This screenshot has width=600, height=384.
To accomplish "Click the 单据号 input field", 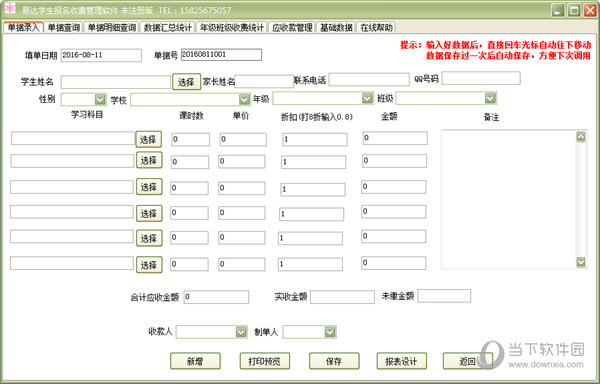I will [x=221, y=55].
